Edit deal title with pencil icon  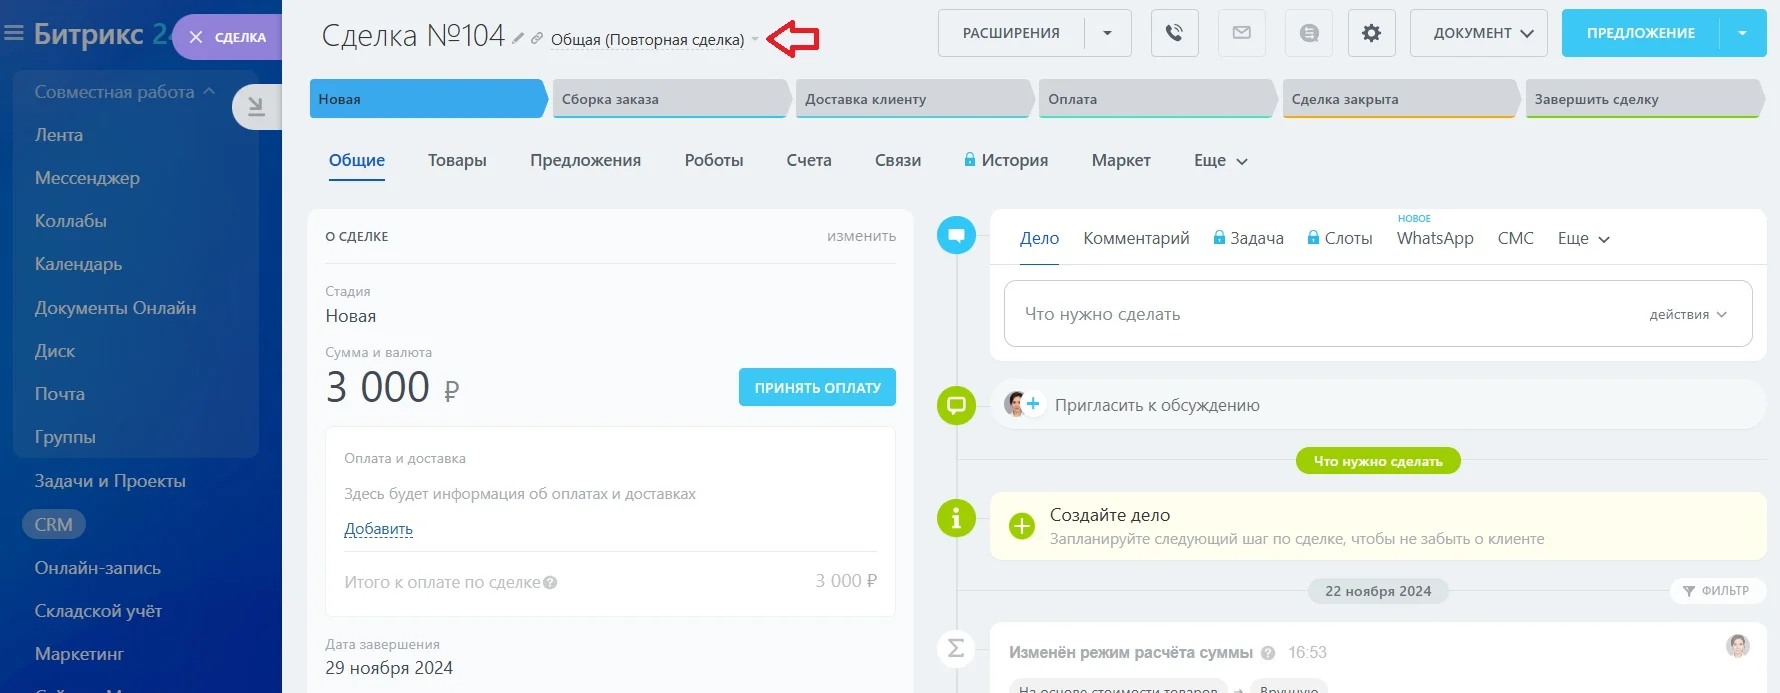[x=518, y=38]
